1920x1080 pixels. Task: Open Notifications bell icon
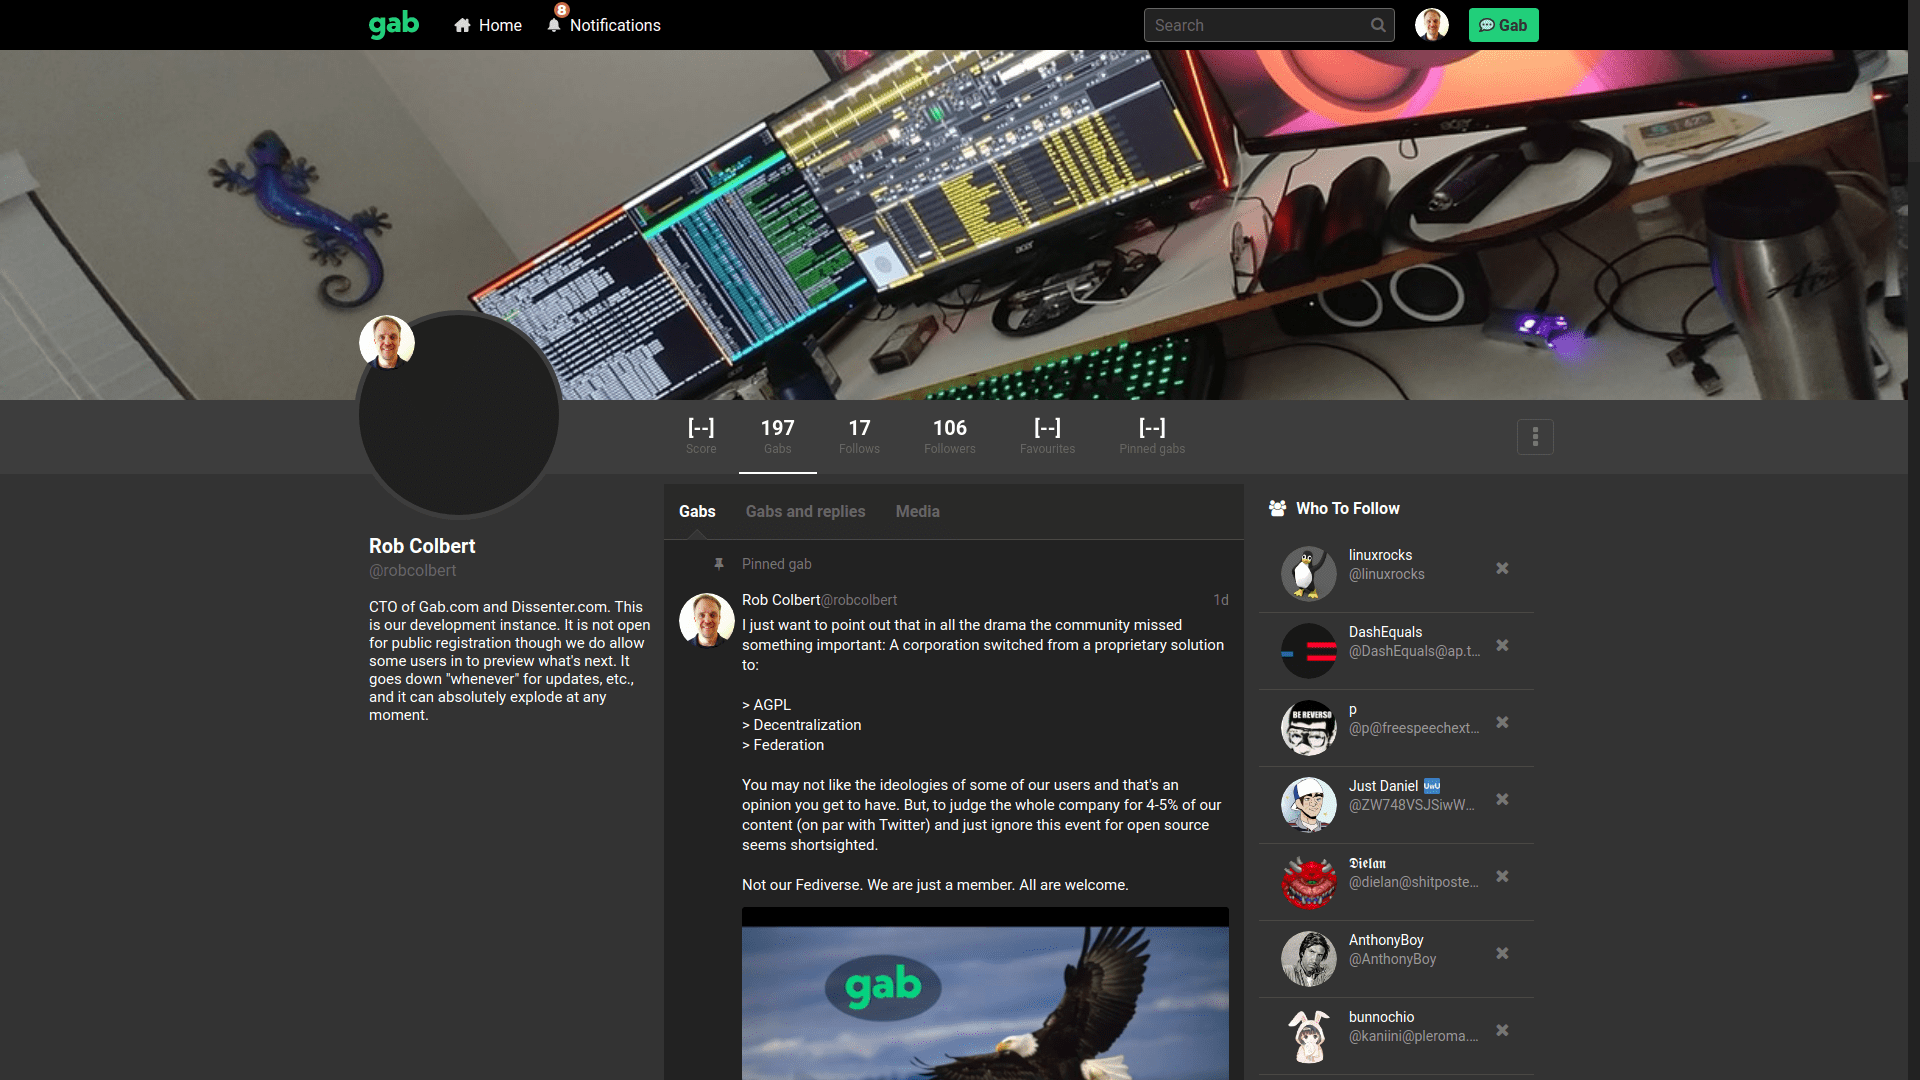(x=554, y=25)
